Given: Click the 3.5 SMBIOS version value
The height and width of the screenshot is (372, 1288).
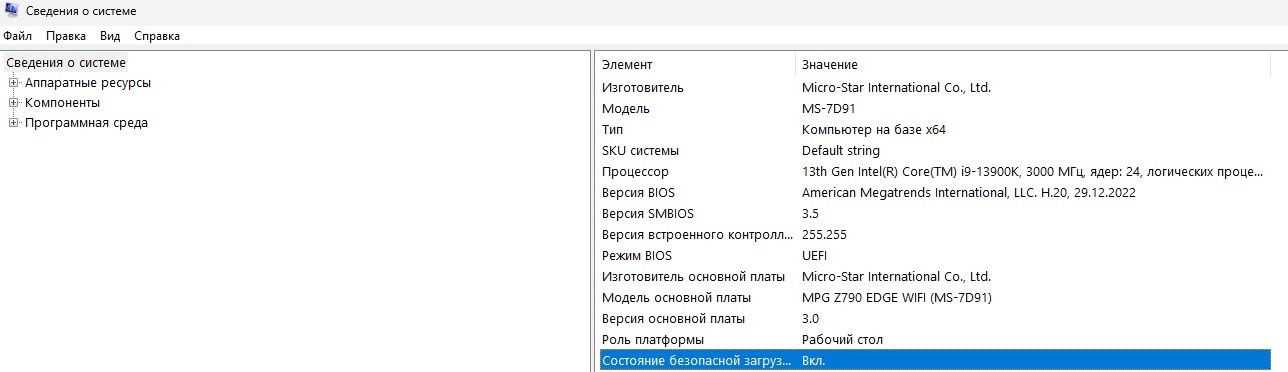Looking at the screenshot, I should coord(811,213).
